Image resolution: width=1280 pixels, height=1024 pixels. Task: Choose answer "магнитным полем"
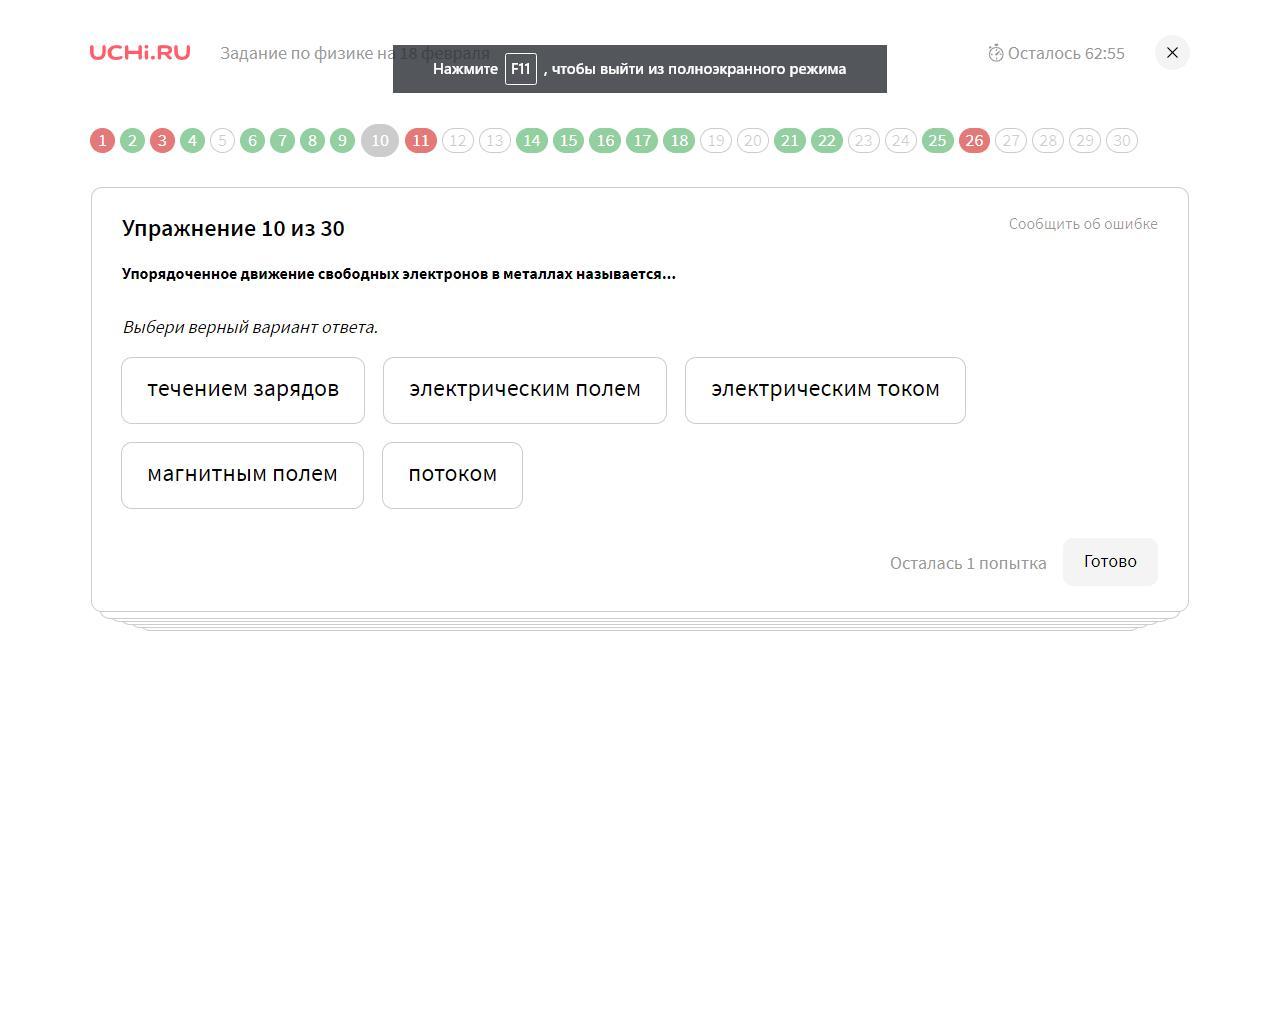pos(242,475)
